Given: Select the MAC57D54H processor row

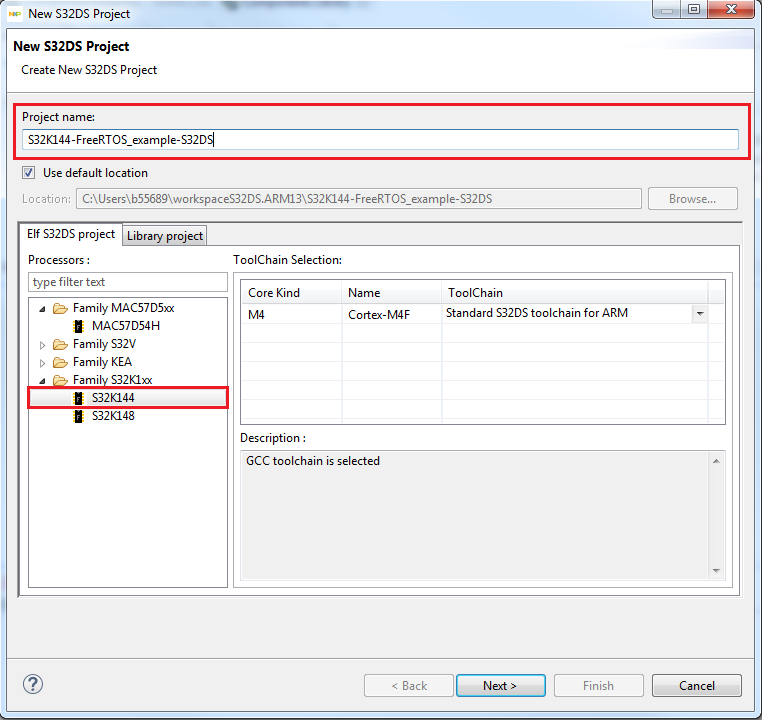Looking at the screenshot, I should click(x=127, y=326).
